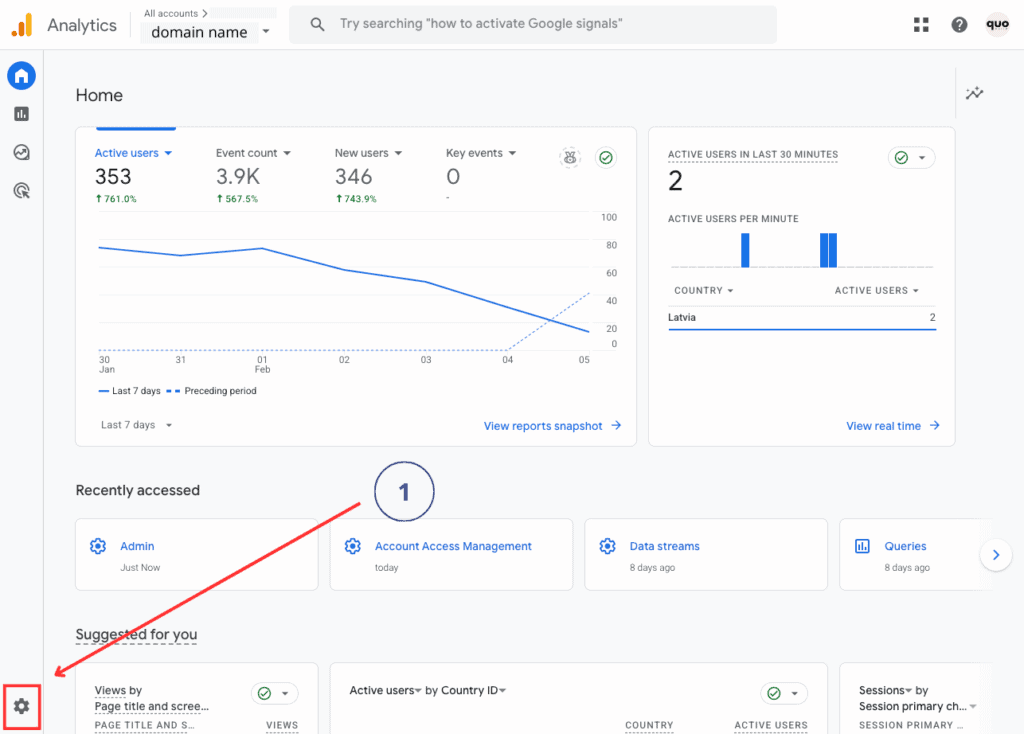This screenshot has width=1024, height=734.
Task: Open the Home icon in sidebar
Action: (22, 76)
